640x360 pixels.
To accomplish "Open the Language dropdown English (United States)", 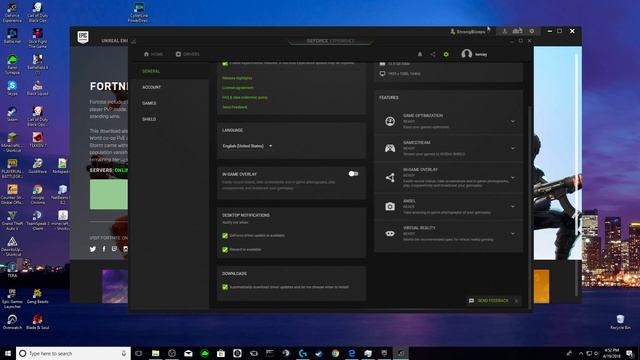I will 247,146.
